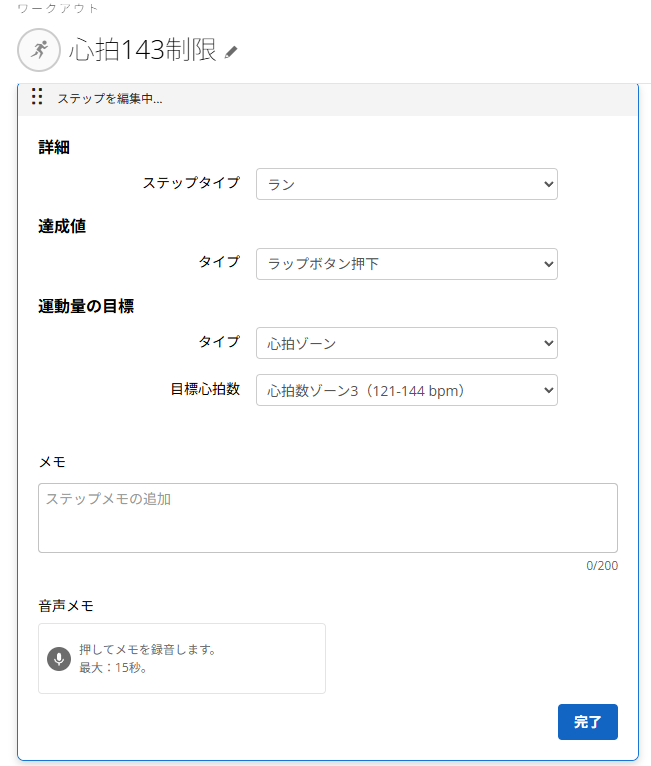651x766 pixels.
Task: Click the chevron arrow of 目標心拍数 select
Action: [548, 390]
